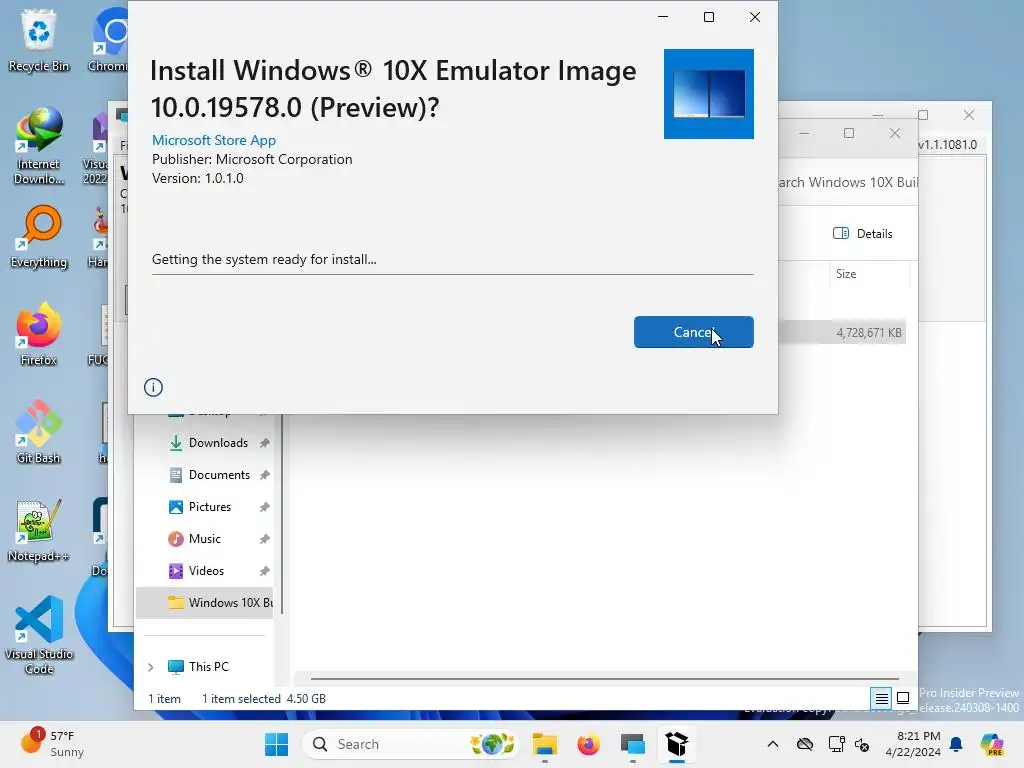
Task: Select Music in File Explorer sidebar
Action: coord(204,539)
